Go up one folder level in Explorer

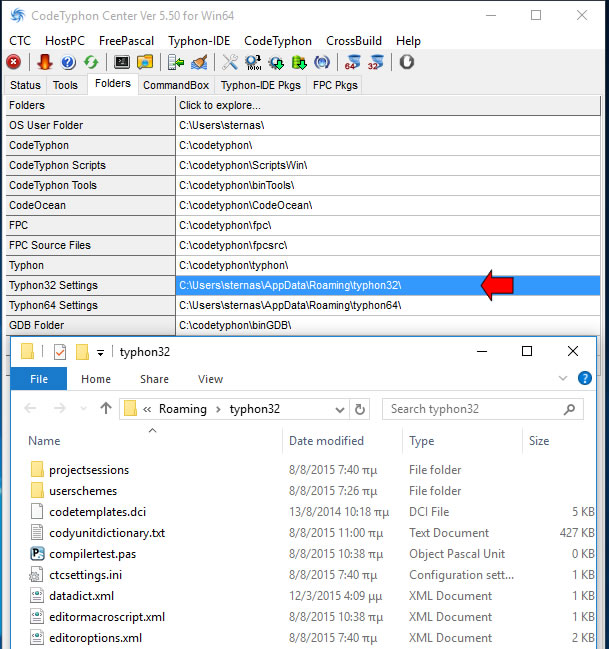point(106,409)
